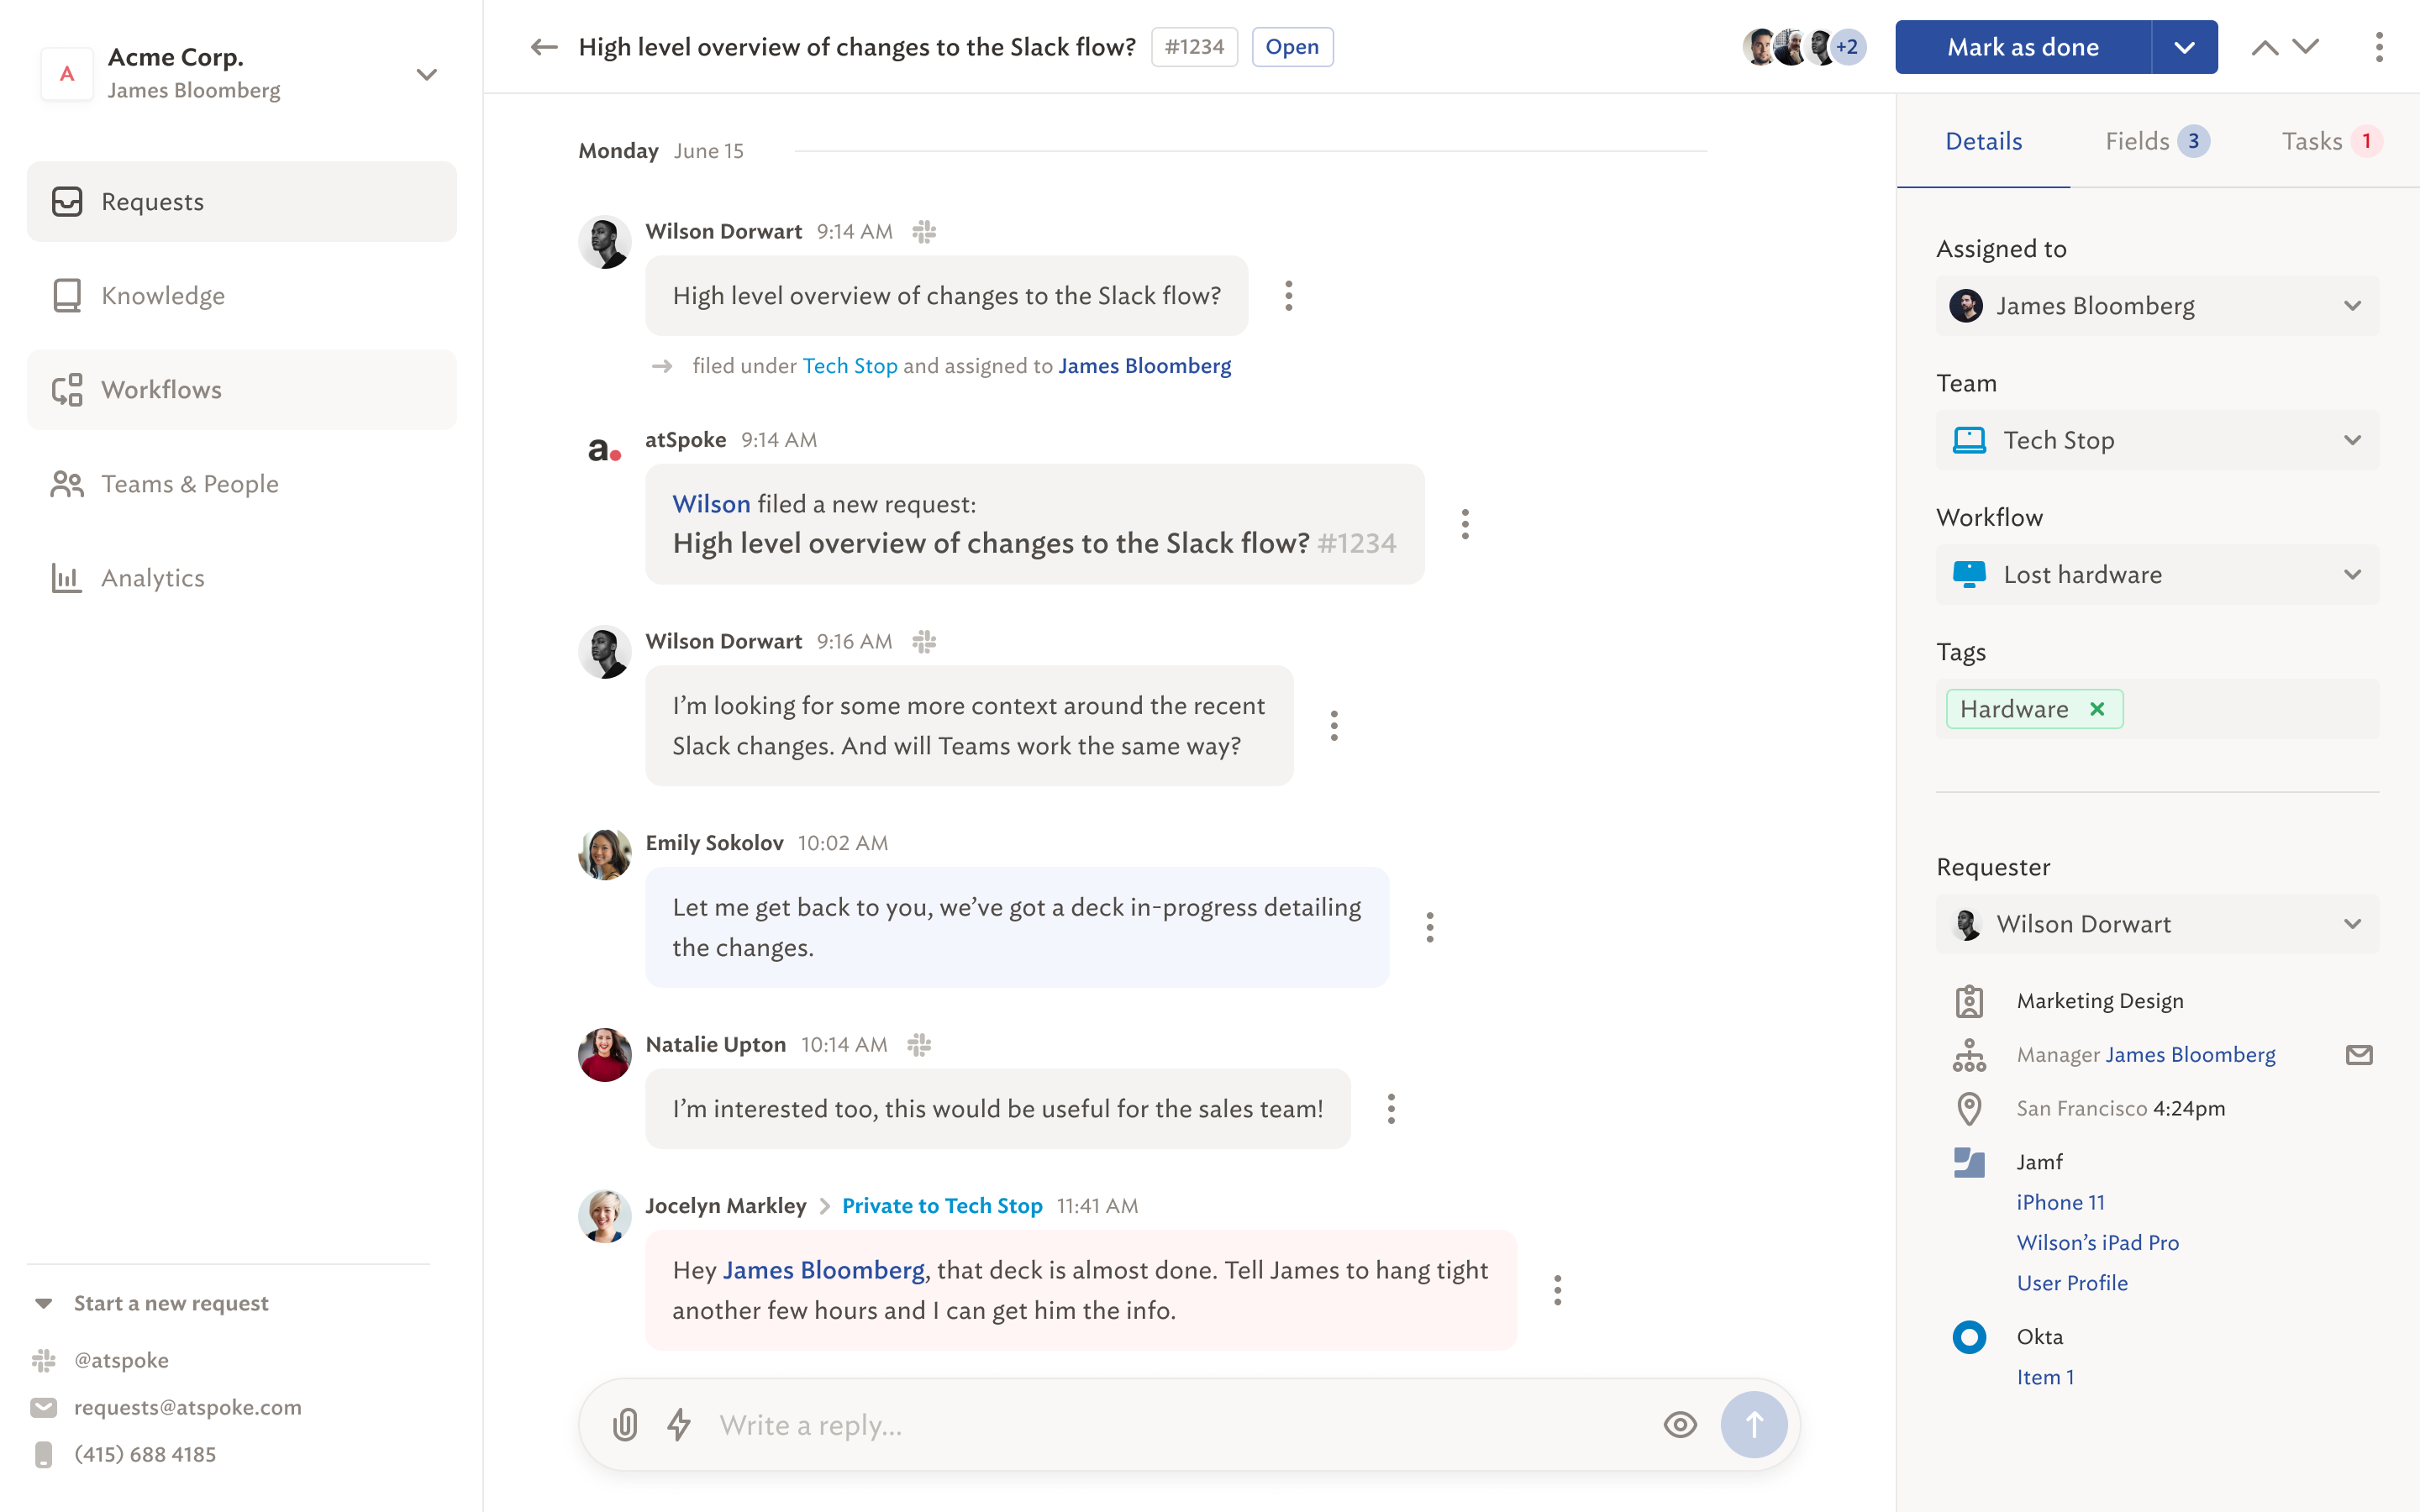The height and width of the screenshot is (1512, 2420).
Task: Collapse the Start a new request section
Action: pyautogui.click(x=44, y=1303)
